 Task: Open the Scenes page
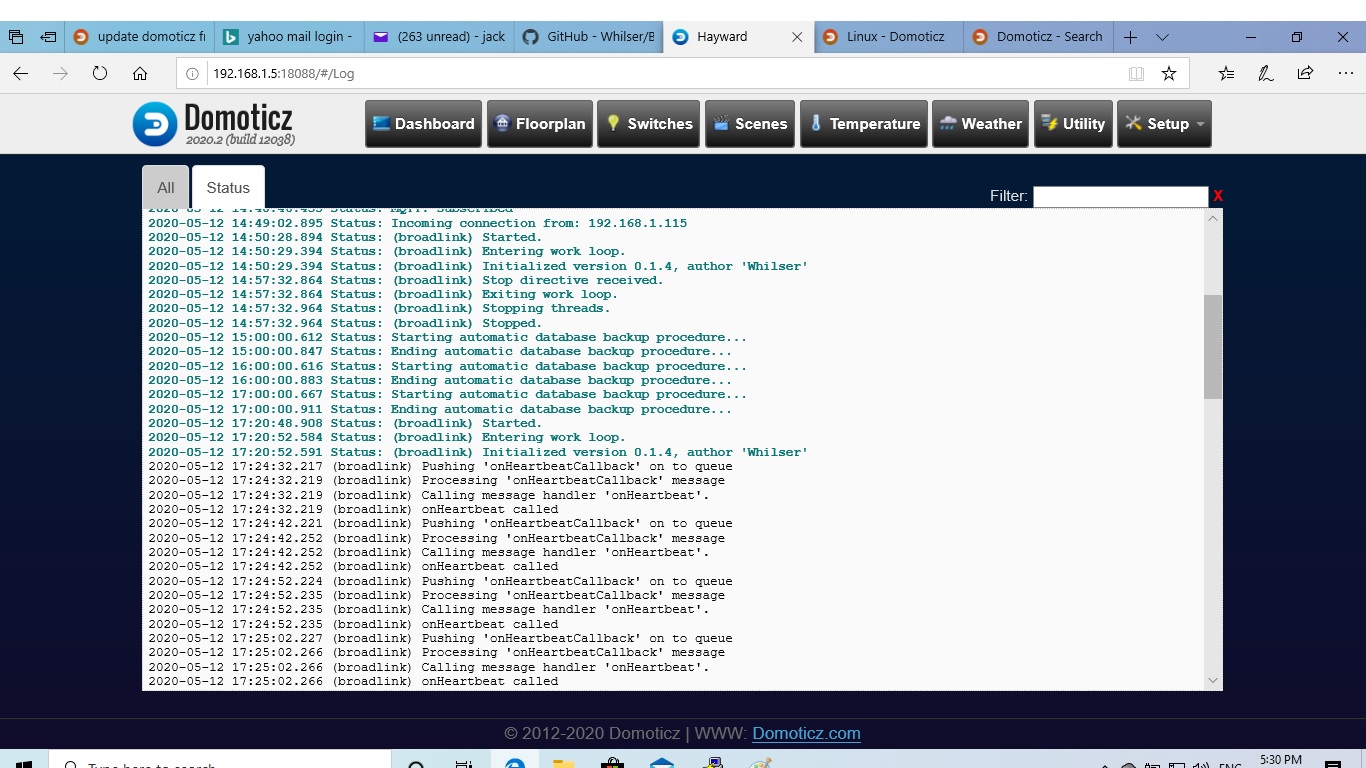coord(750,124)
